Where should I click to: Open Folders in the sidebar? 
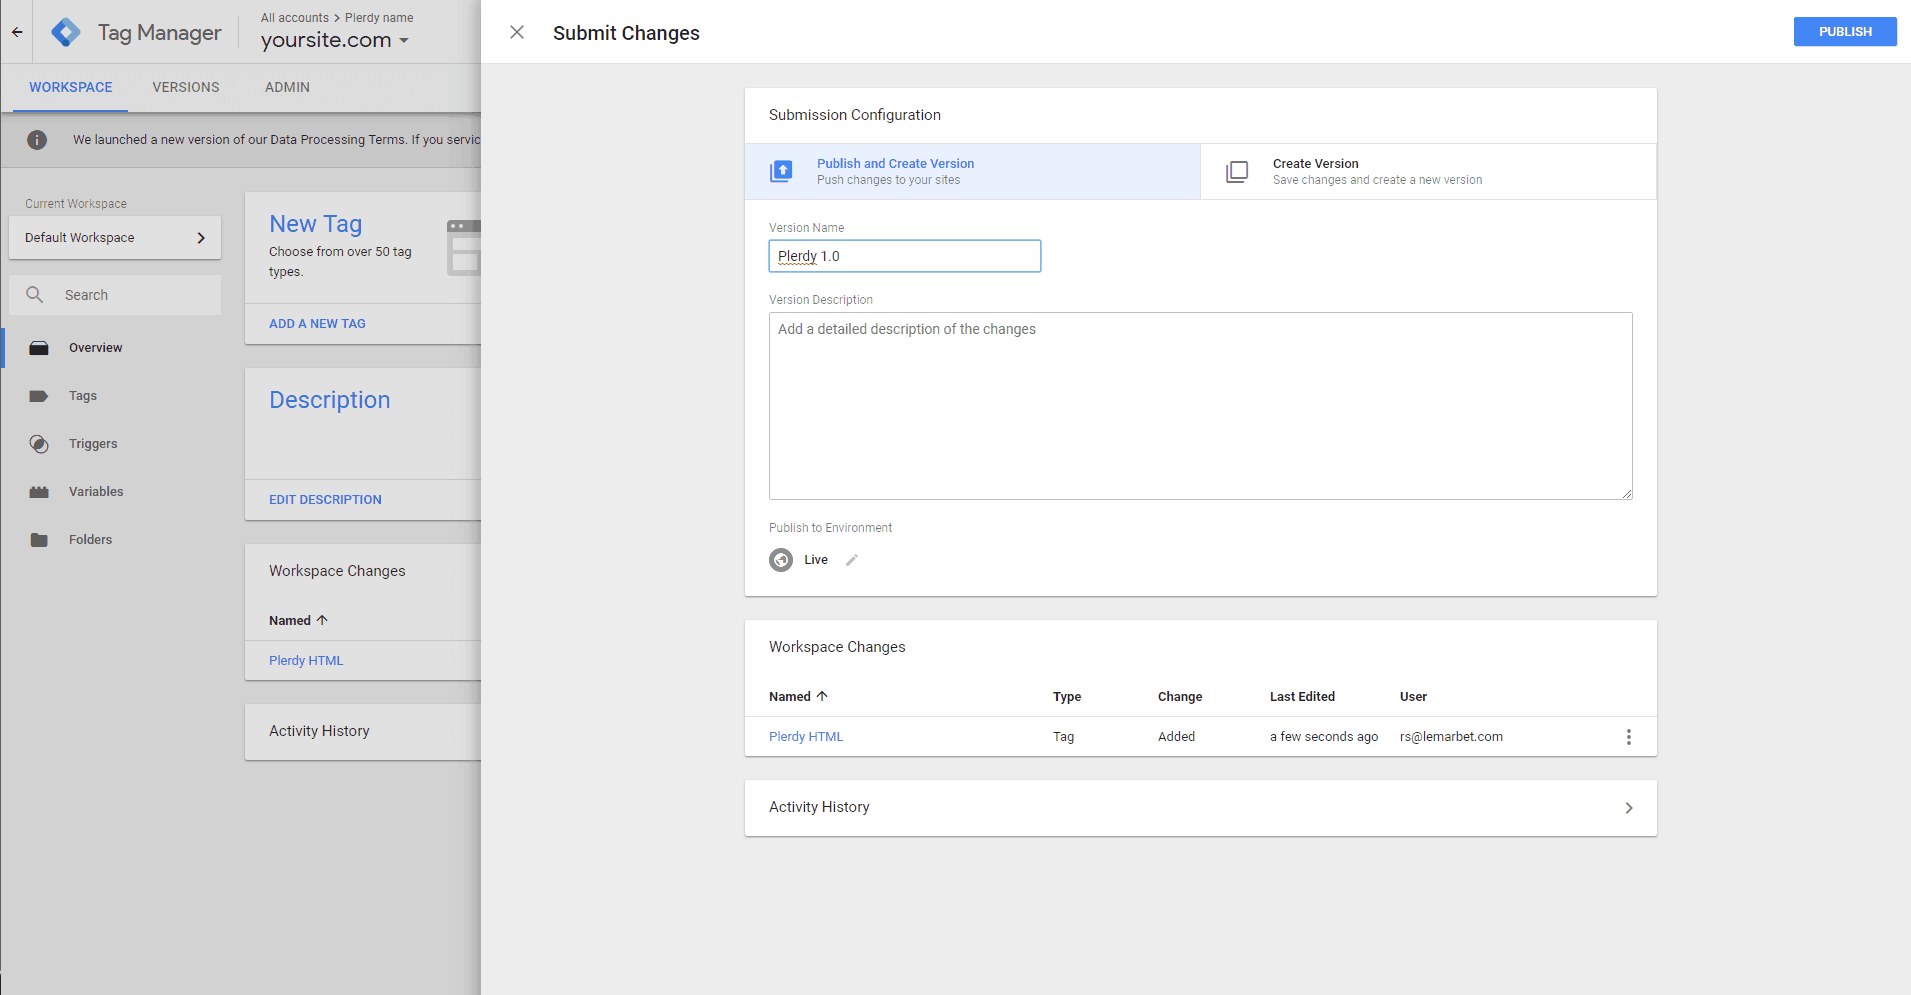90,540
